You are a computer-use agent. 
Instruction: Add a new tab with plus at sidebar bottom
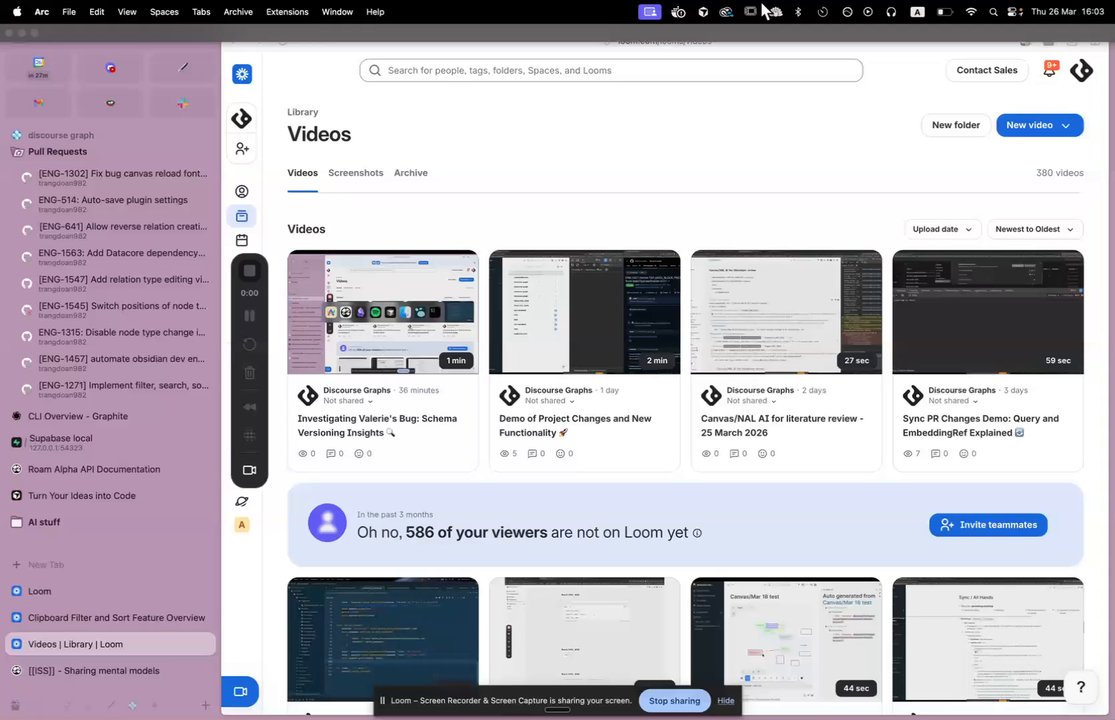pos(206,705)
